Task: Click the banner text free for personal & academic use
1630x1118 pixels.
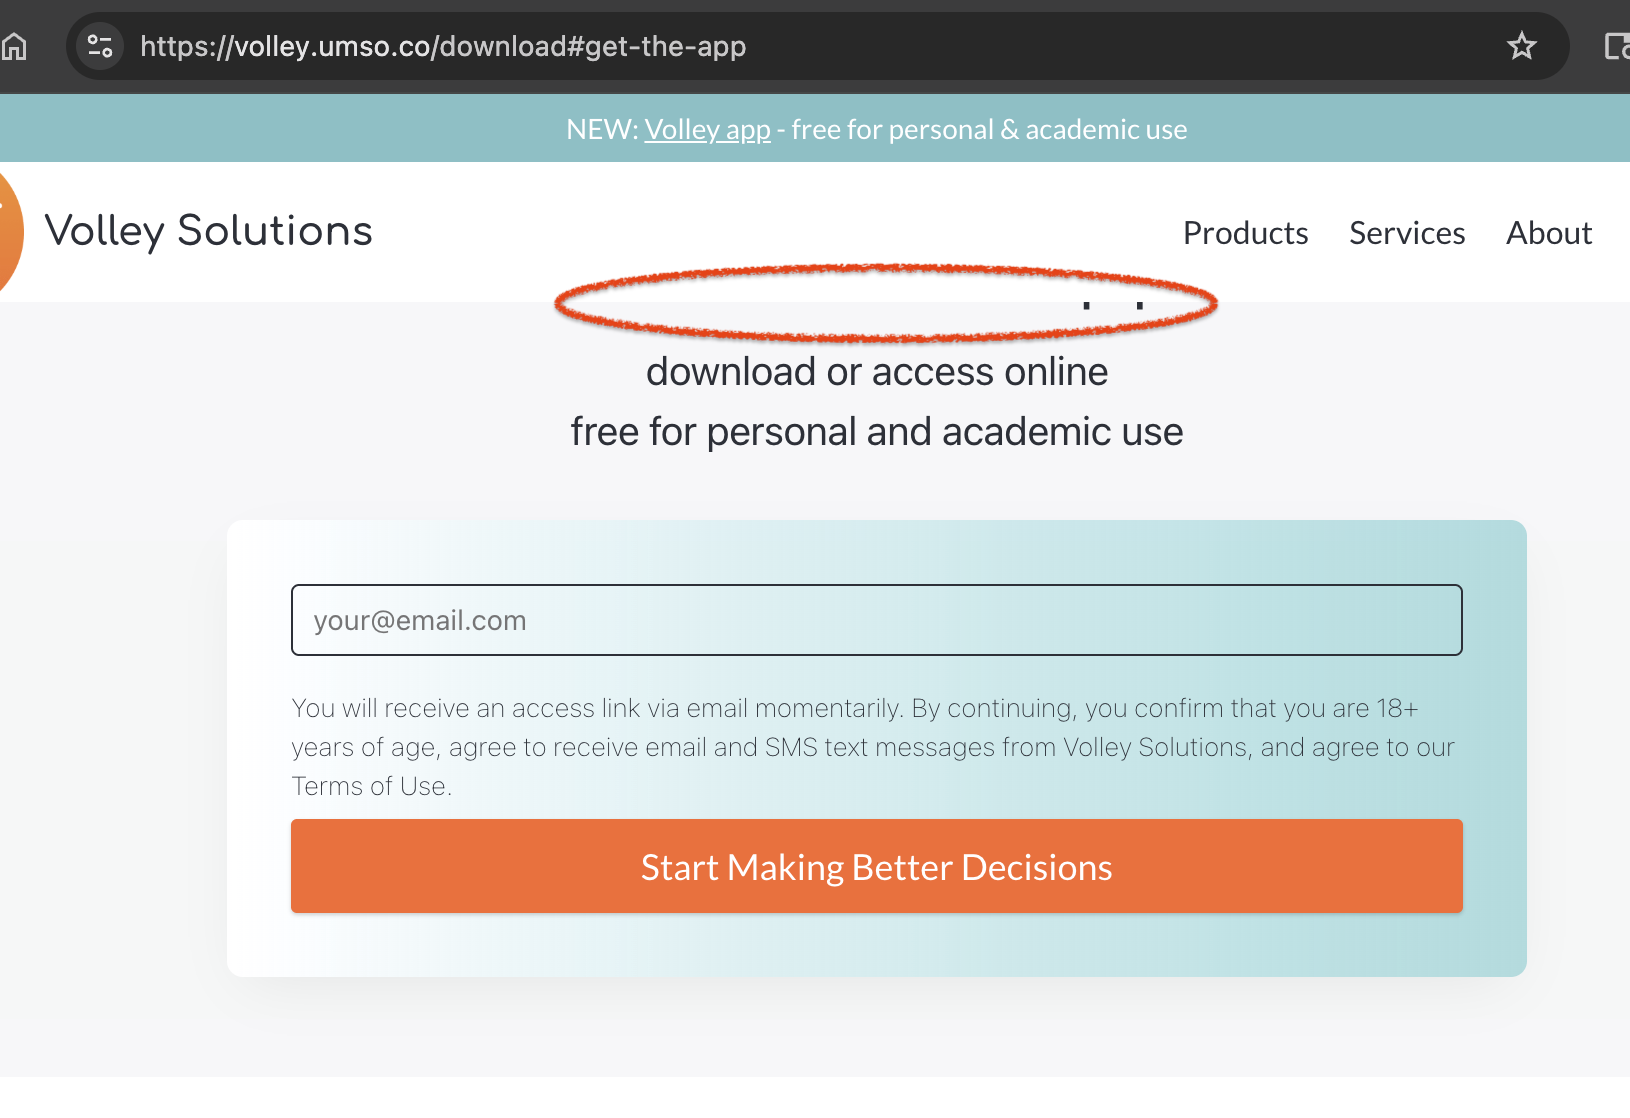Action: point(989,129)
